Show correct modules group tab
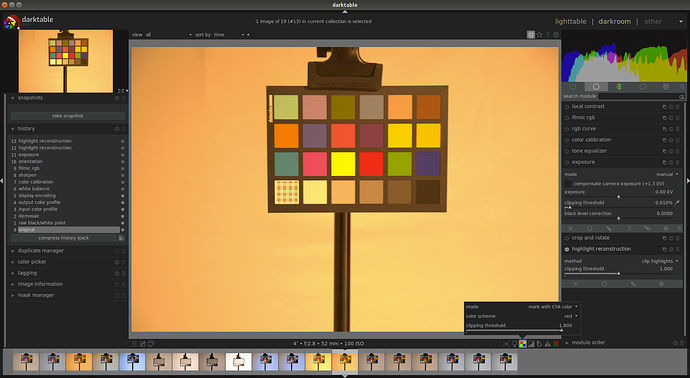The height and width of the screenshot is (378, 690). [642, 87]
